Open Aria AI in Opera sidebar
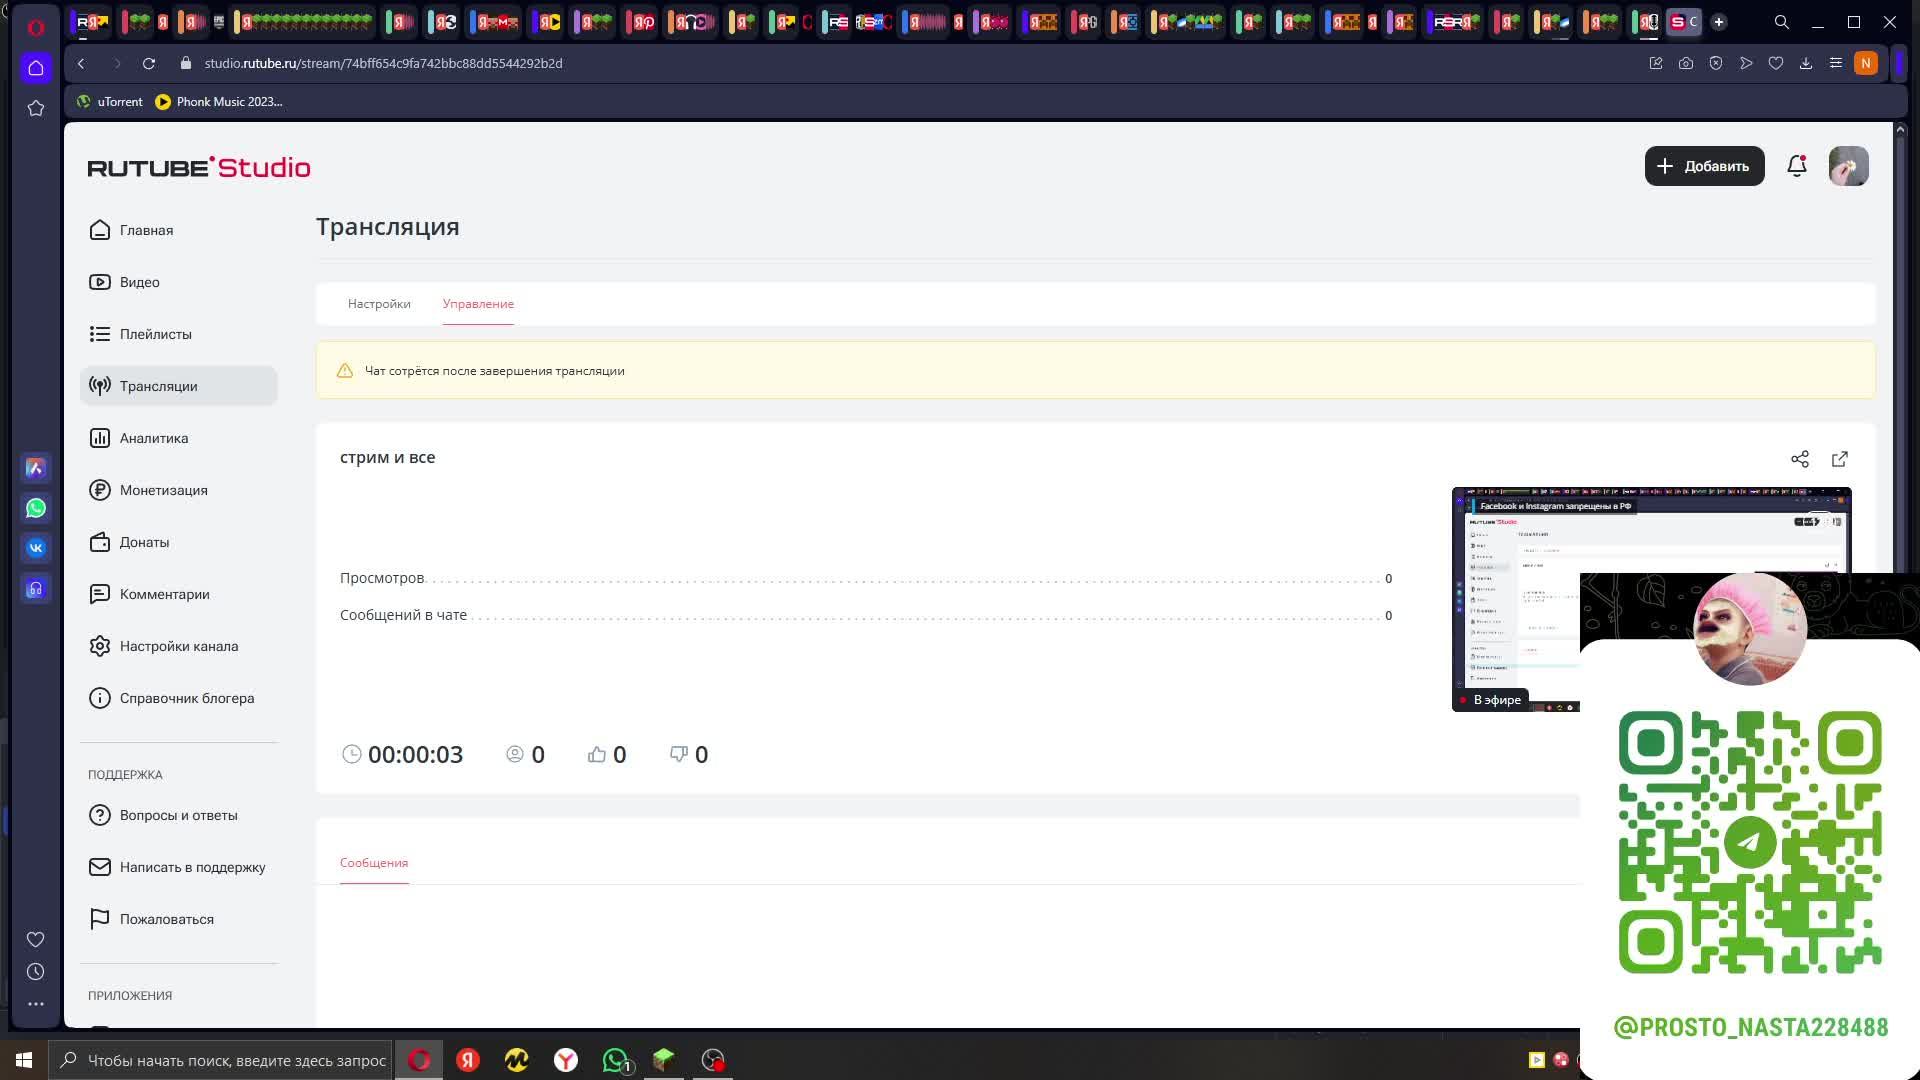The image size is (1920, 1080). coord(36,468)
